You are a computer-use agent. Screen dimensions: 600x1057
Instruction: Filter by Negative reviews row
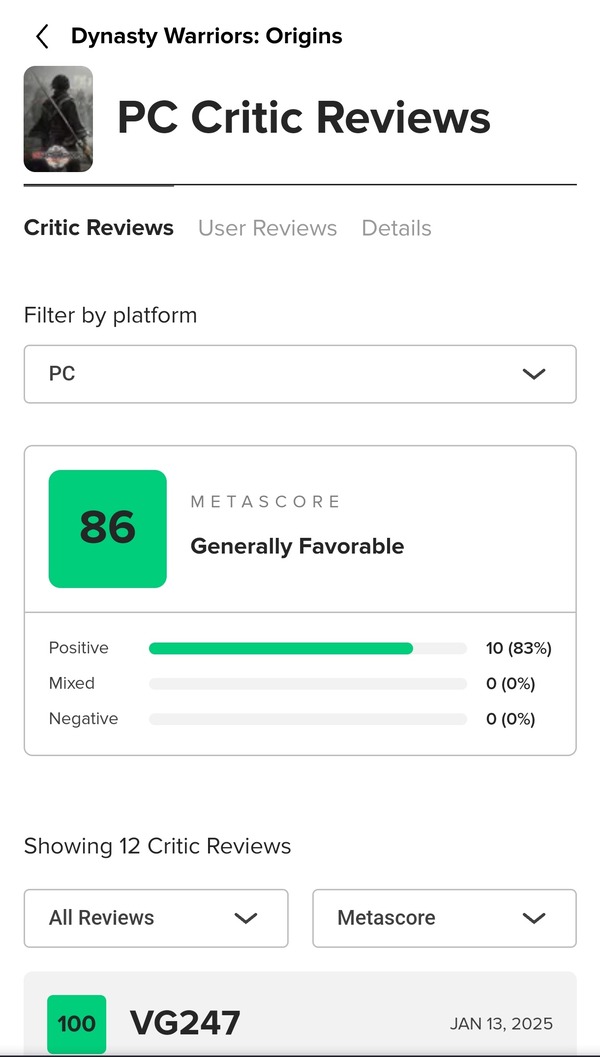click(x=300, y=719)
